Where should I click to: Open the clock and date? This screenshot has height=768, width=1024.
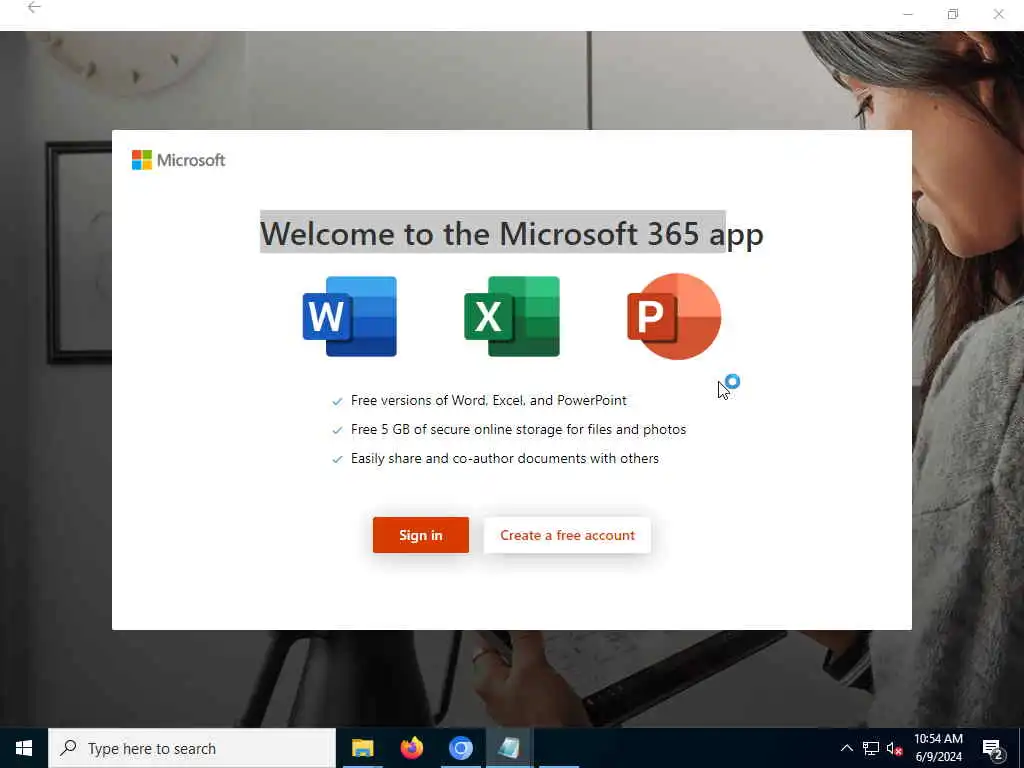938,748
